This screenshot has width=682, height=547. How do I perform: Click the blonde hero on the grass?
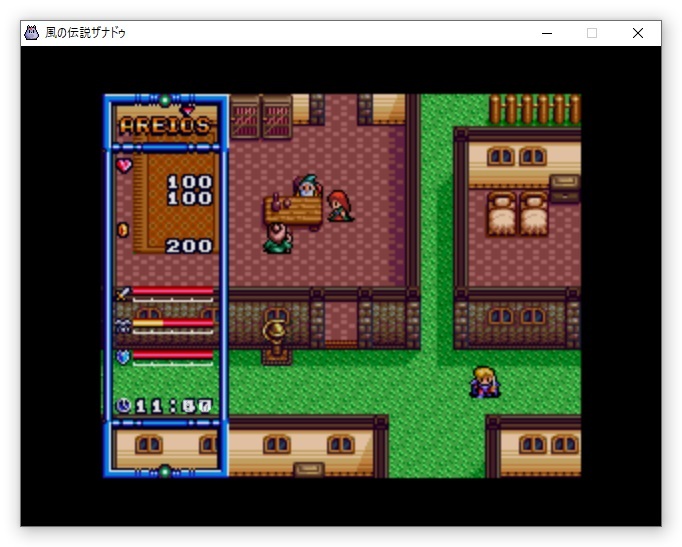[x=485, y=382]
